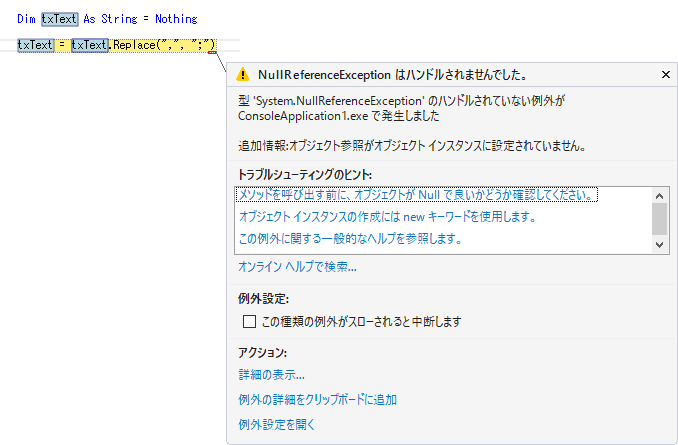Open 詳細の表示 to view details
Screen dimensions: 678x445
pyautogui.click(x=272, y=375)
